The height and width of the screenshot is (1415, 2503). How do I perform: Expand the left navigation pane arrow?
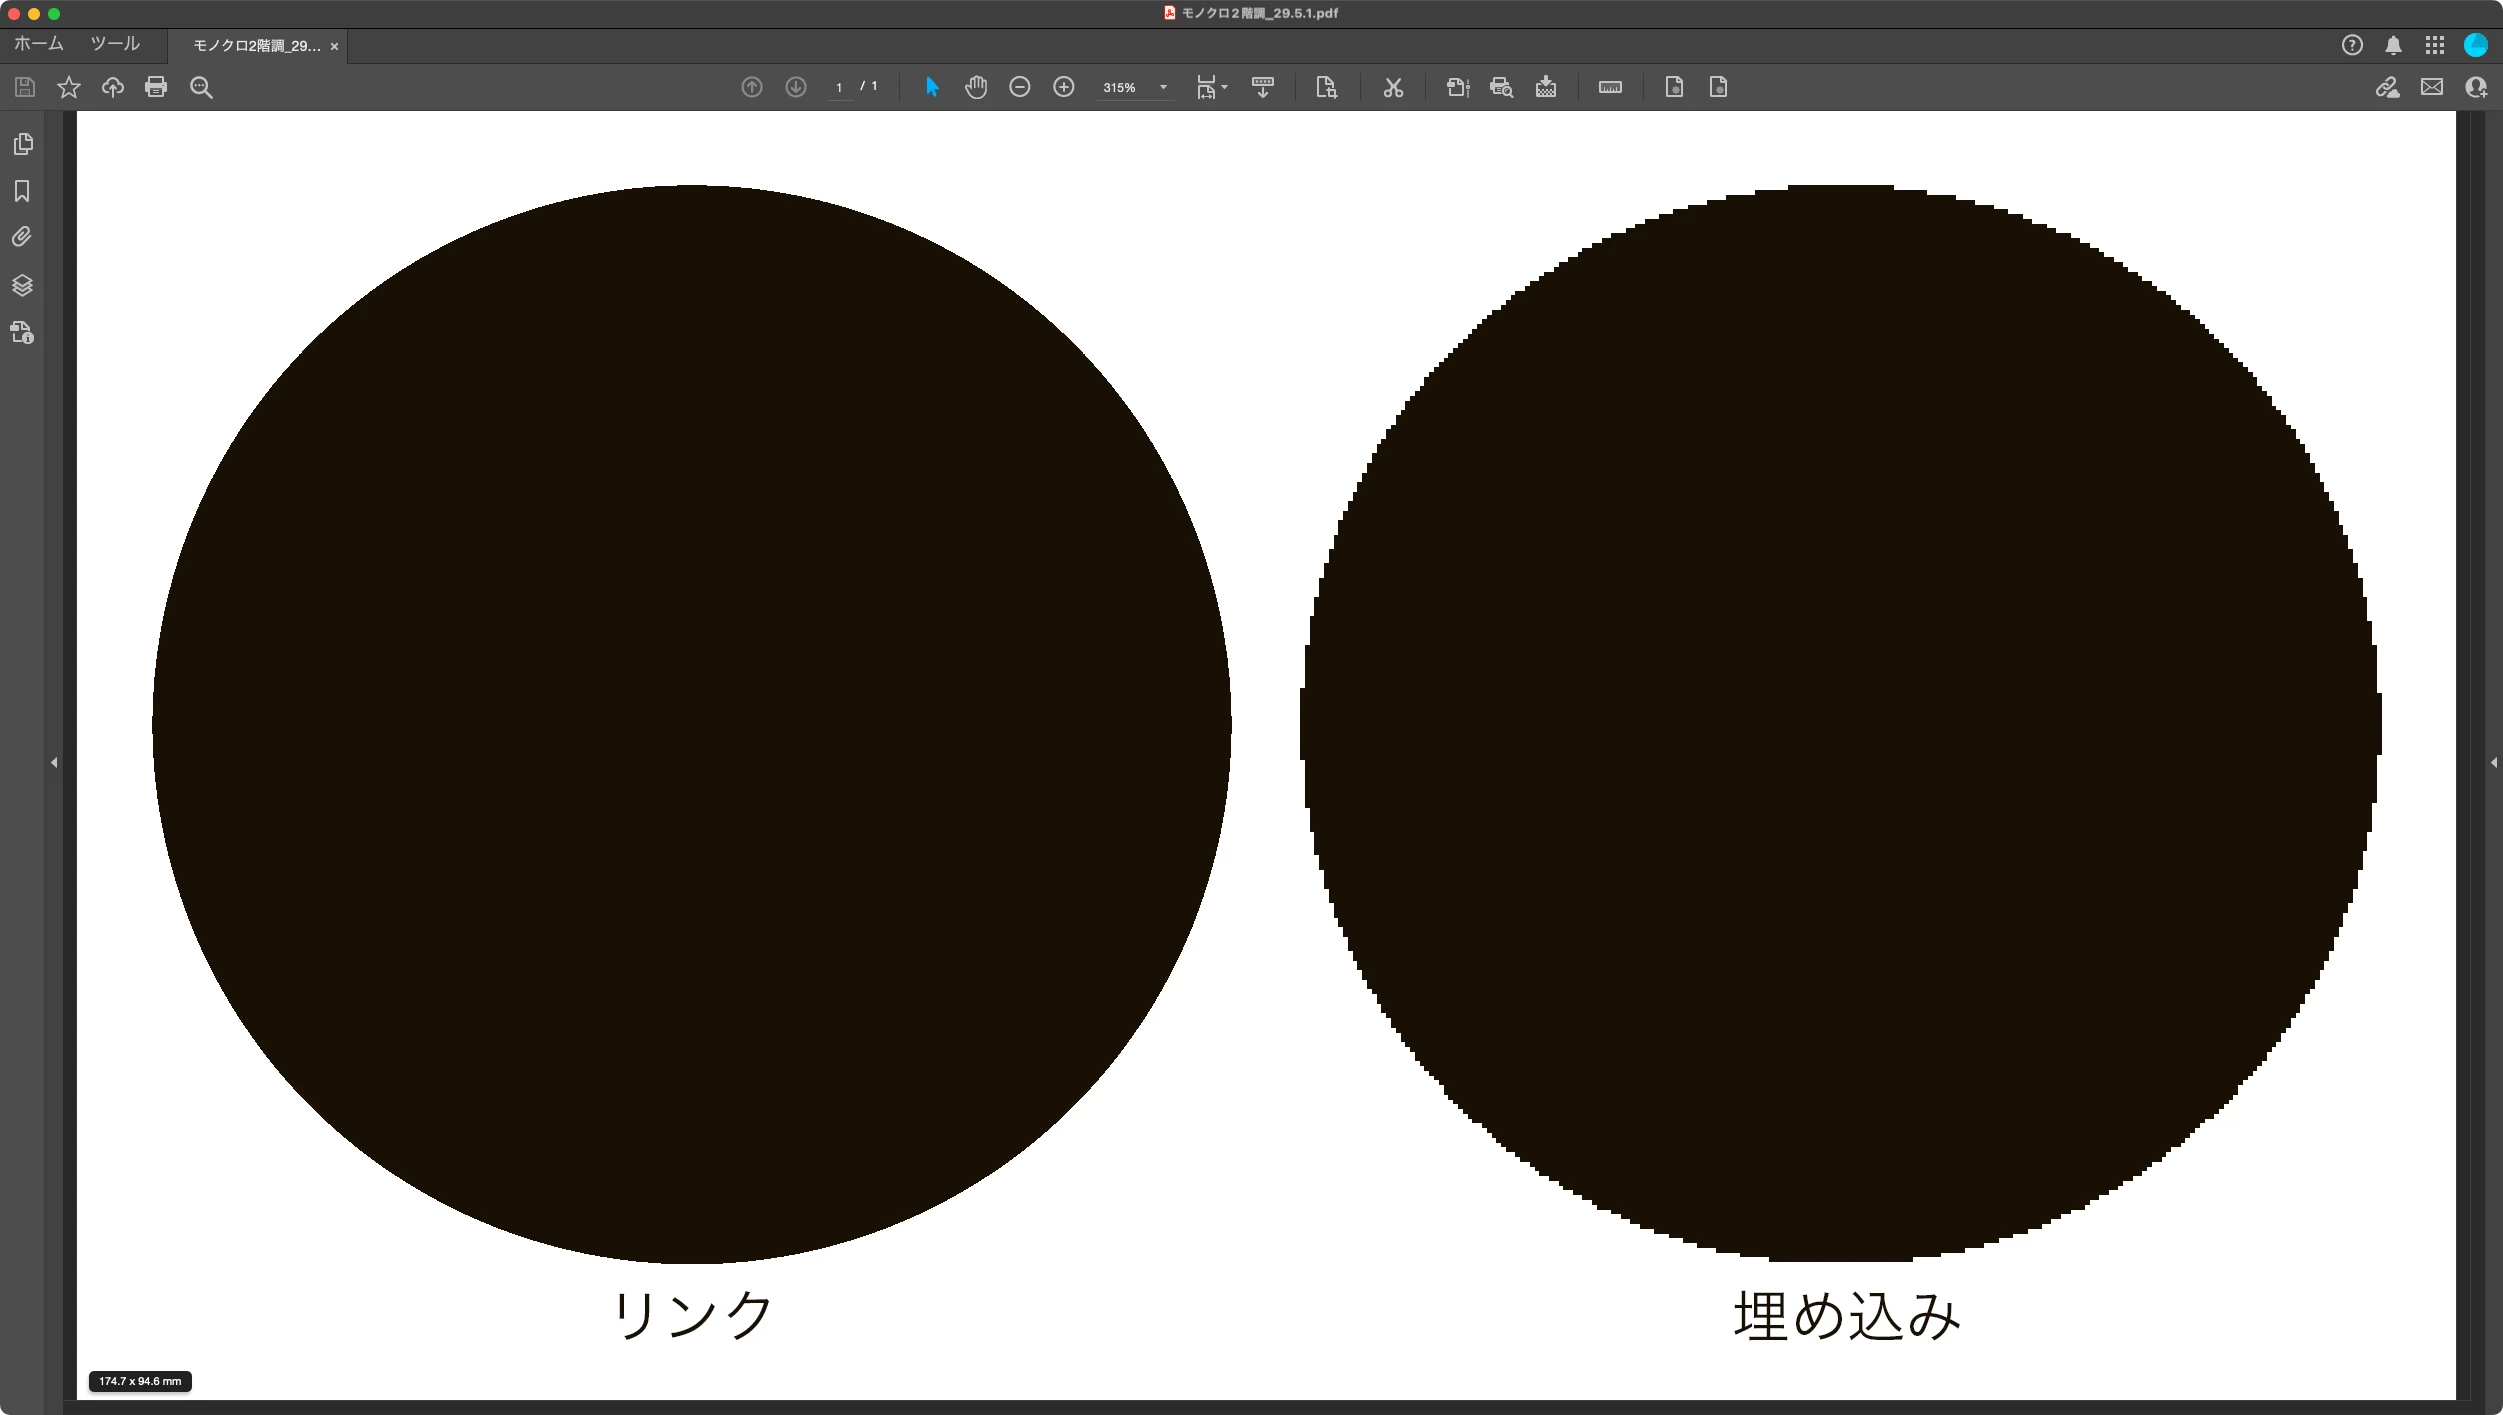(54, 763)
